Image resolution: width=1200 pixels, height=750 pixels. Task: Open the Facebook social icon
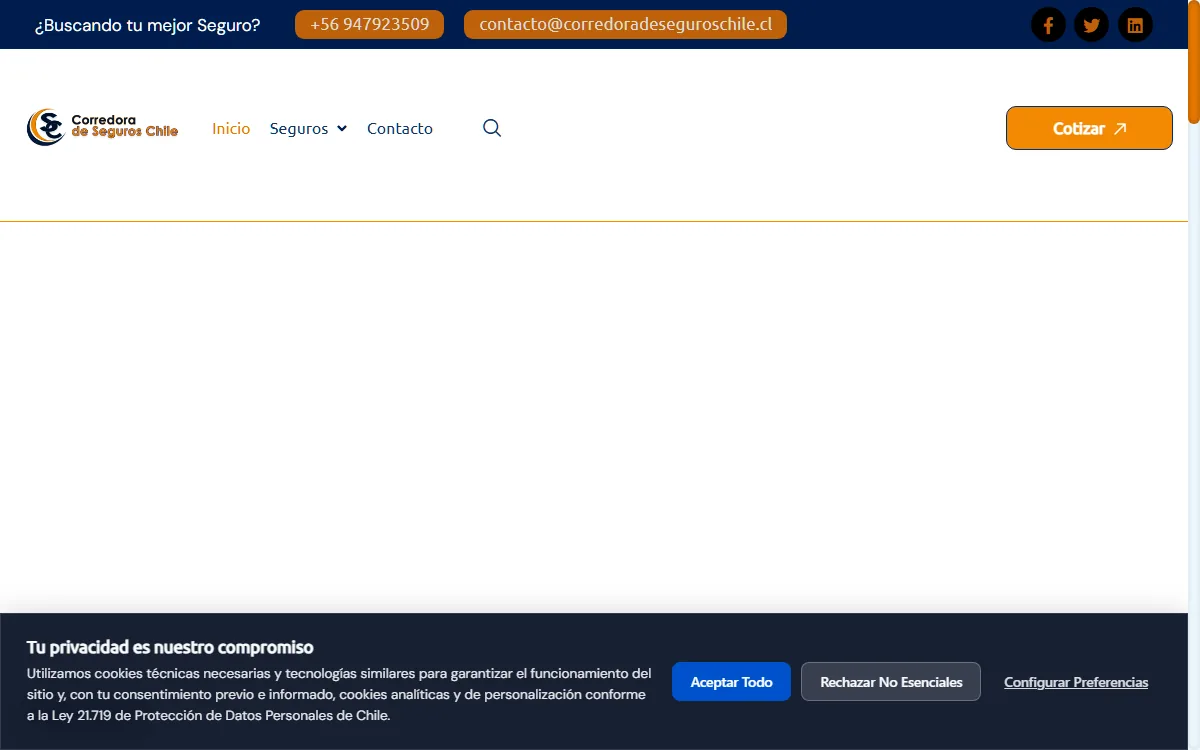point(1048,25)
